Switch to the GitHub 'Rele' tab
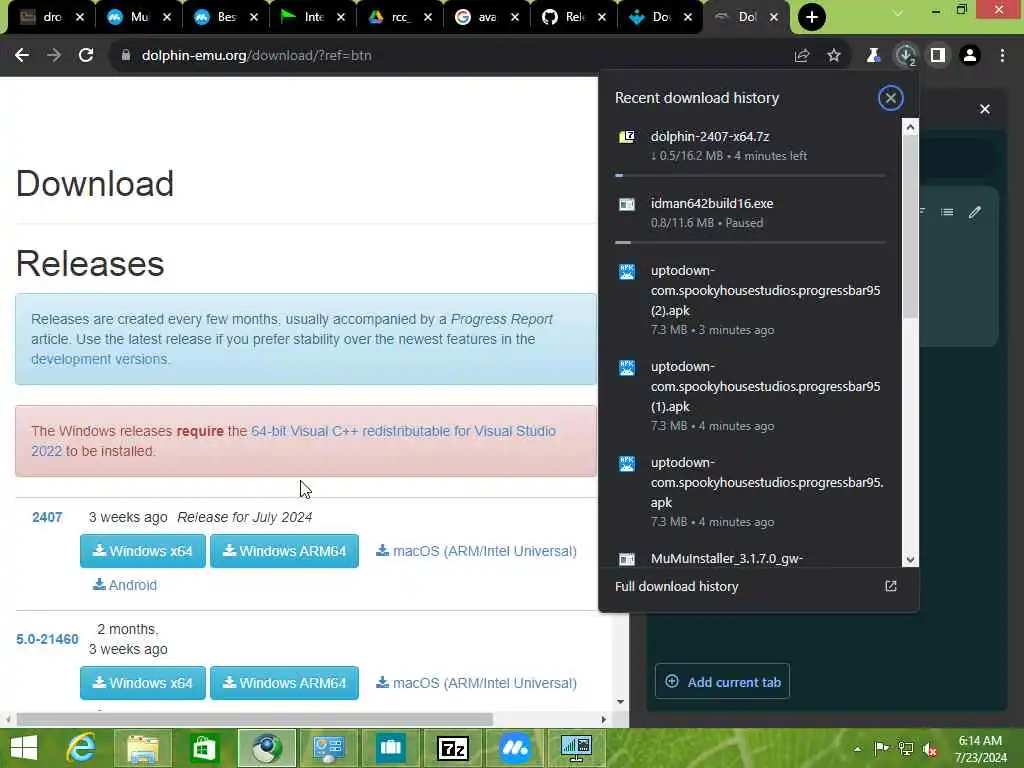The height and width of the screenshot is (768, 1024). point(572,17)
